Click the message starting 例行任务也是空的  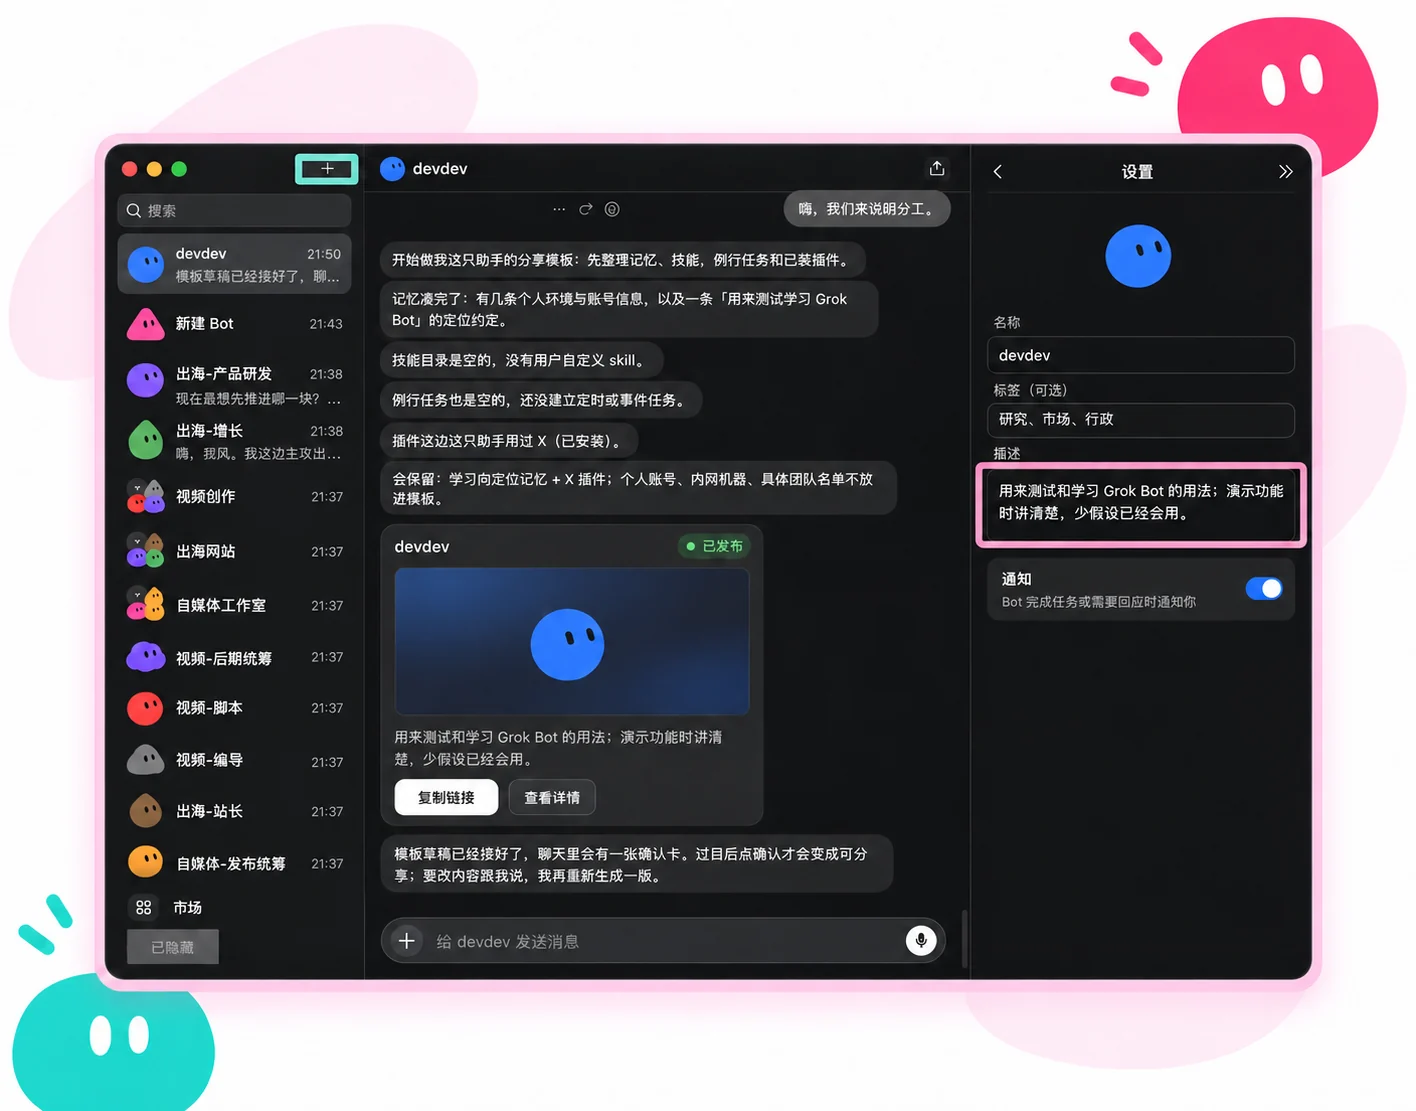coord(541,400)
